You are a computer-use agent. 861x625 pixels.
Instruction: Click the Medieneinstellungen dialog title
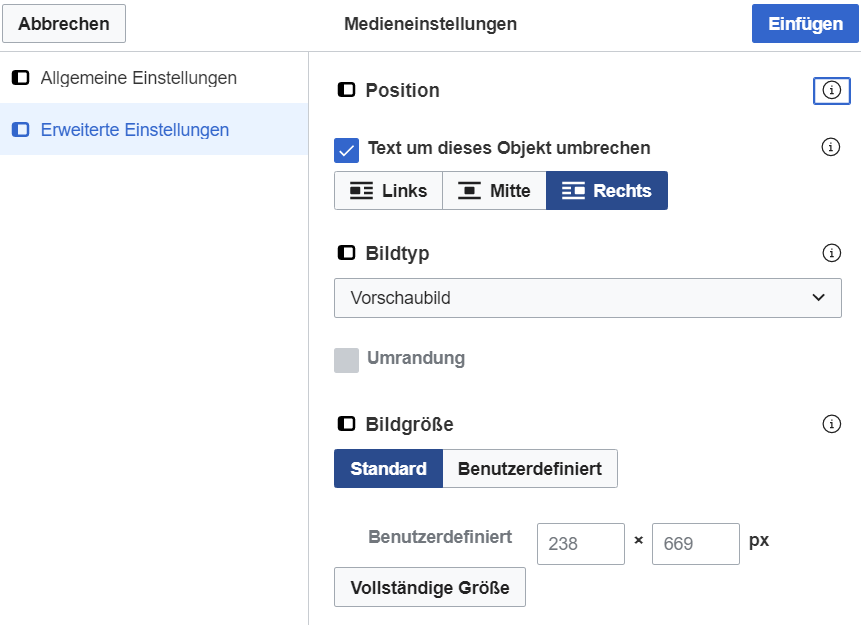[x=430, y=24]
